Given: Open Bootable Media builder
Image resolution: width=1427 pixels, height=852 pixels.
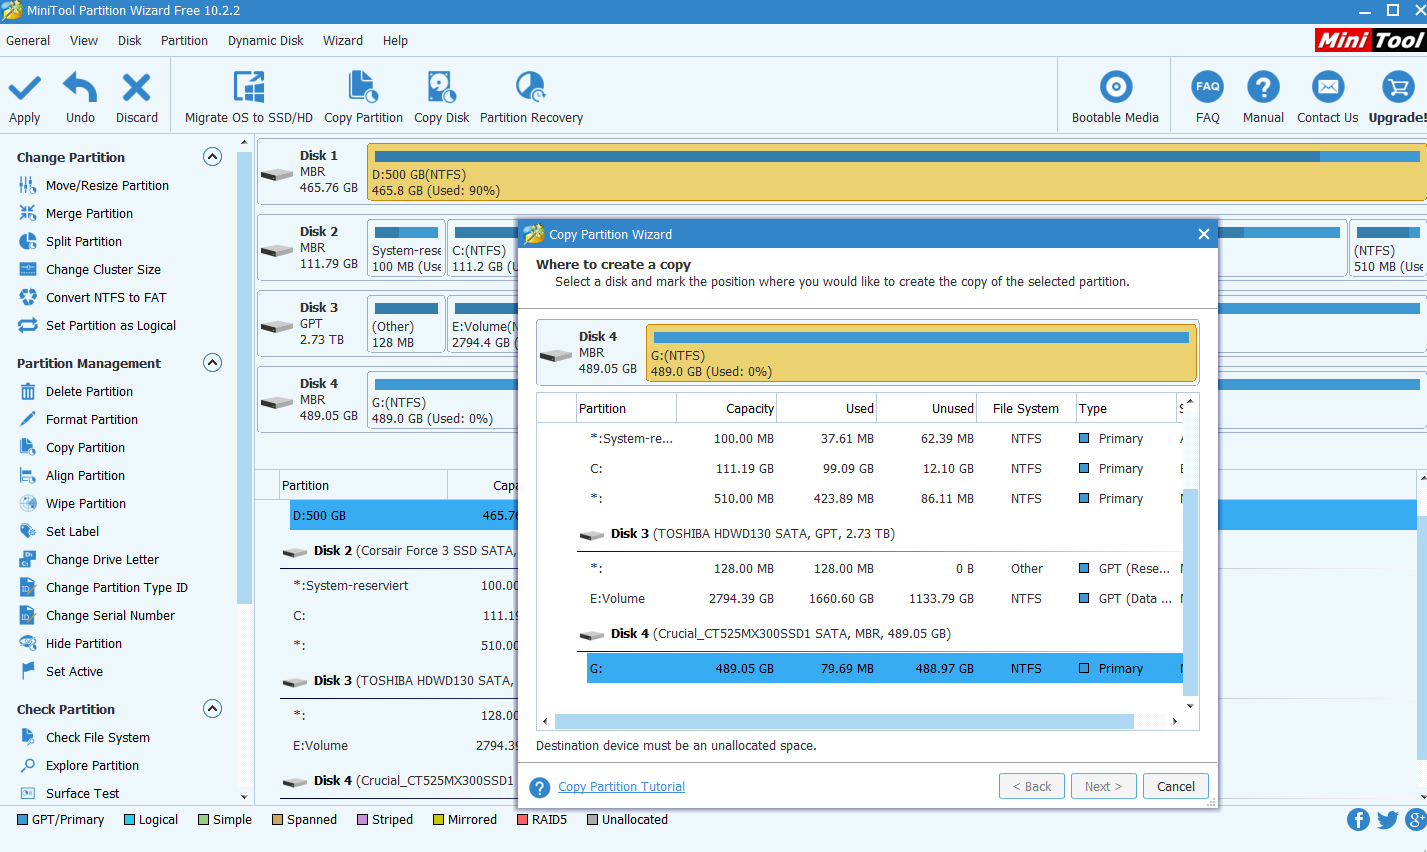Looking at the screenshot, I should [x=1115, y=87].
